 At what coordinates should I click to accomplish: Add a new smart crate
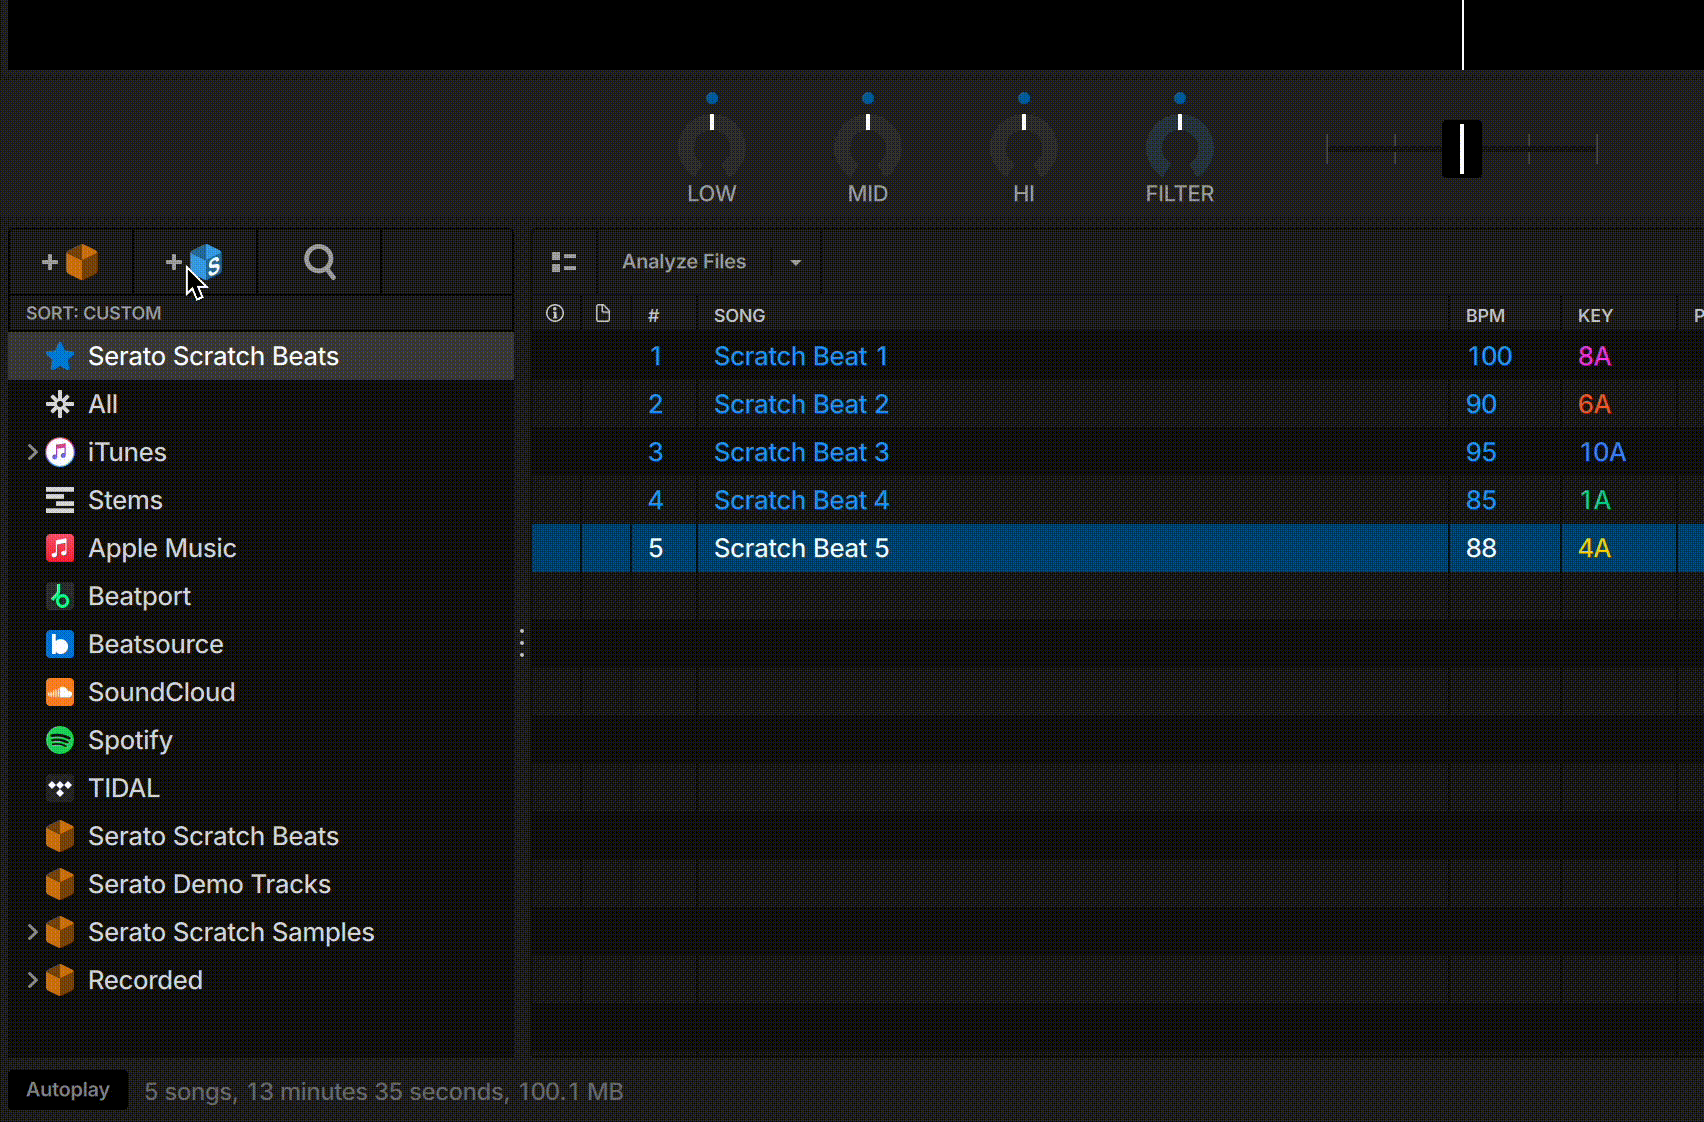point(195,262)
